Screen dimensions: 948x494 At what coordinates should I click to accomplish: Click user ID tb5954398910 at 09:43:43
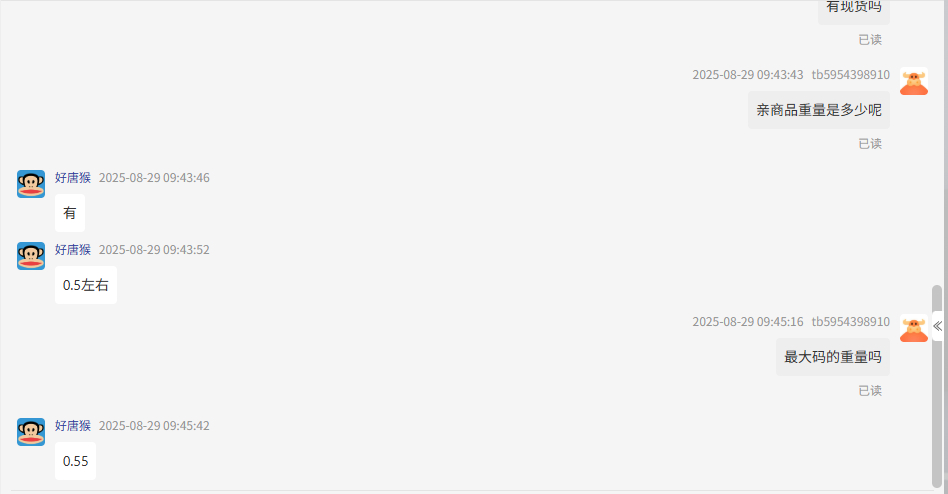click(851, 75)
